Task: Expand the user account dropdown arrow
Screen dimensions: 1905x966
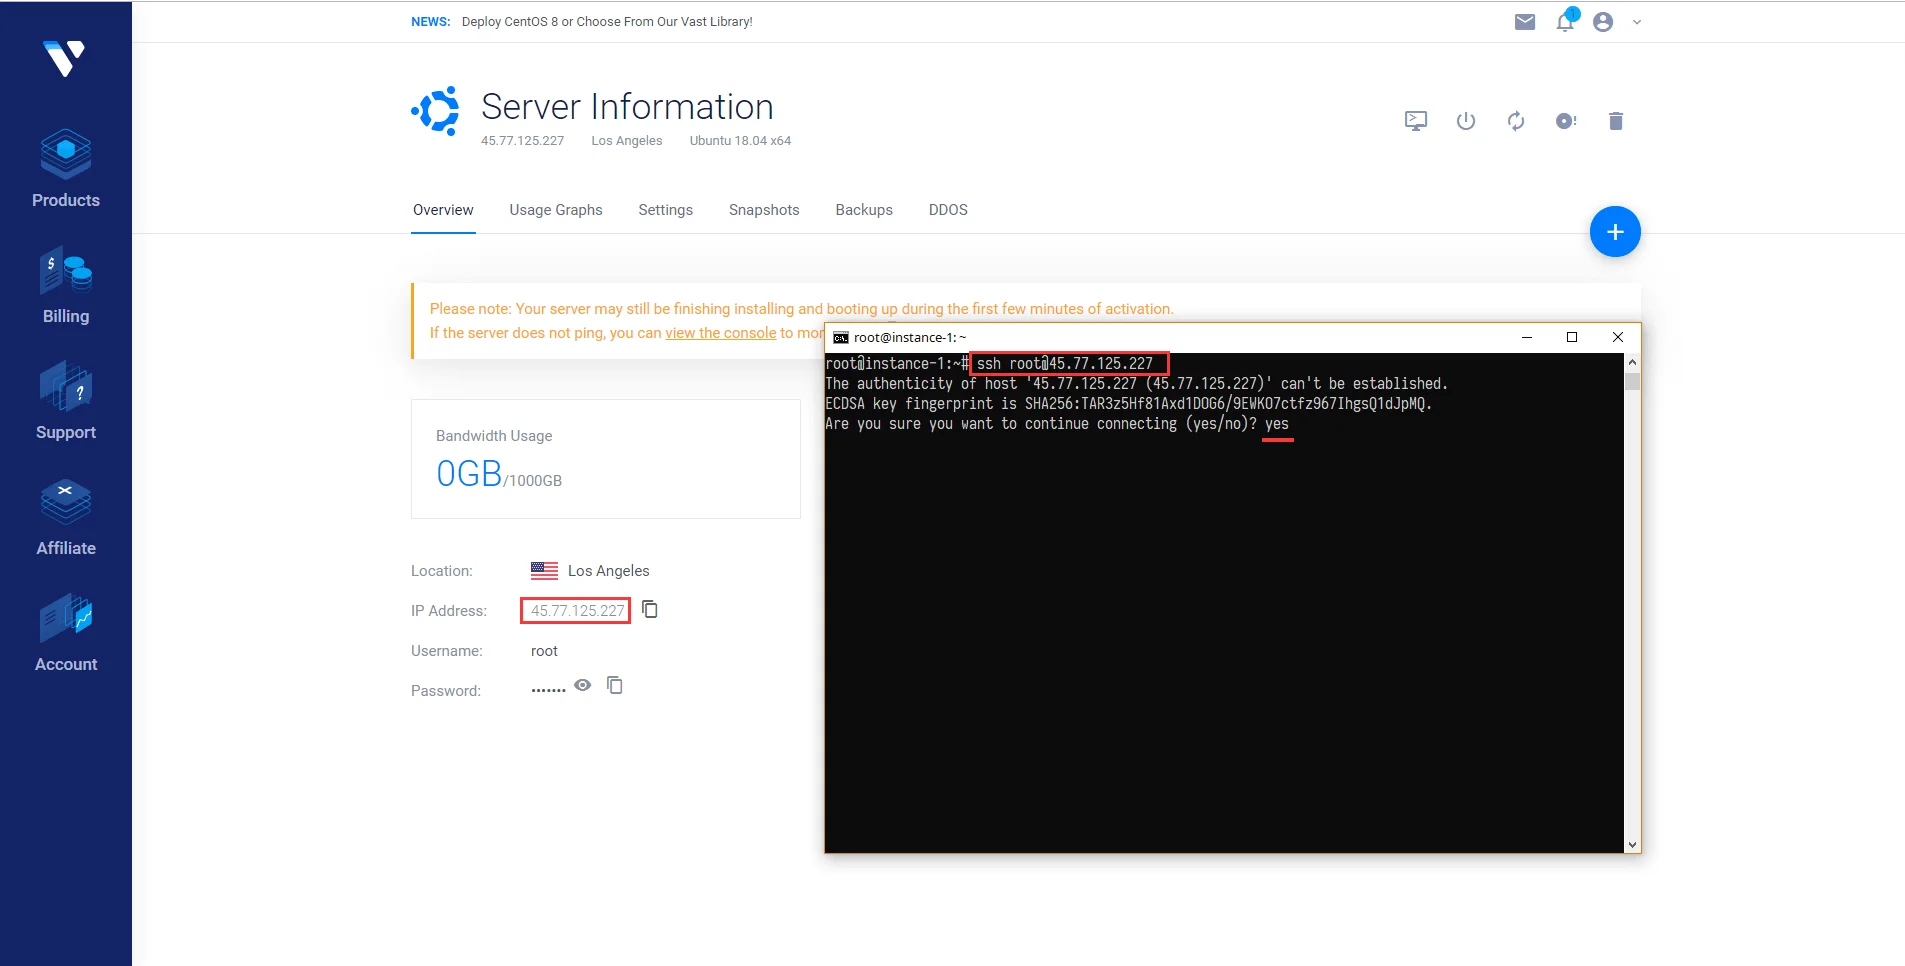Action: pyautogui.click(x=1637, y=22)
